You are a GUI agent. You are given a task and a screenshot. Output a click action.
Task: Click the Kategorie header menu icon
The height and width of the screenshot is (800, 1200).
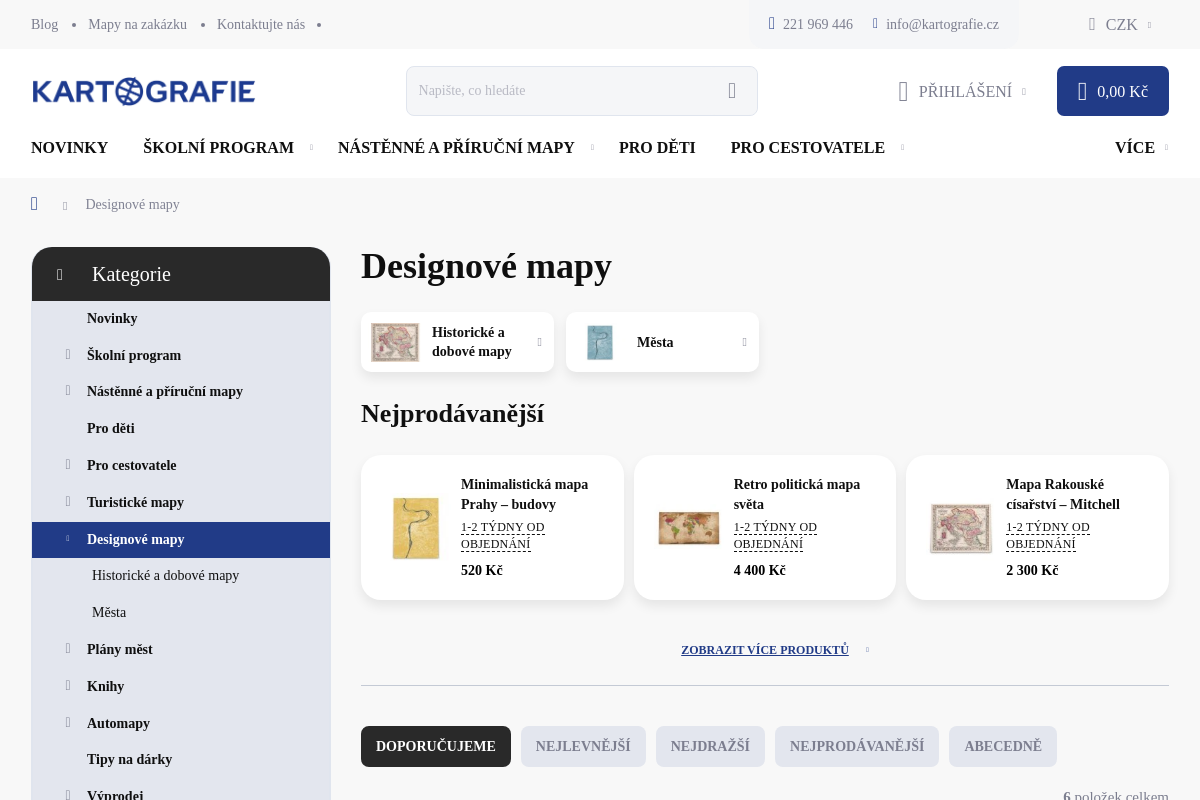pyautogui.click(x=60, y=274)
